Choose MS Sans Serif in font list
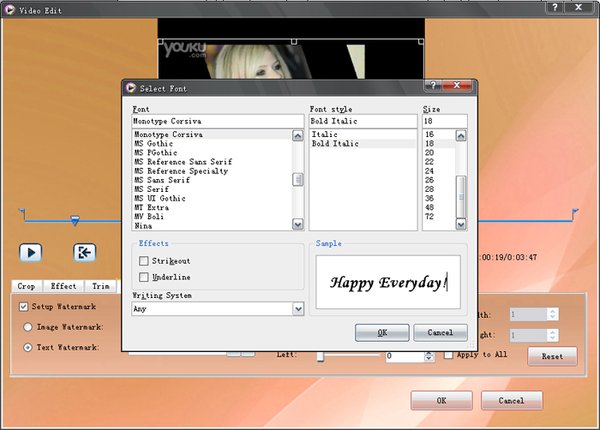This screenshot has height=430, width=600. coord(170,180)
